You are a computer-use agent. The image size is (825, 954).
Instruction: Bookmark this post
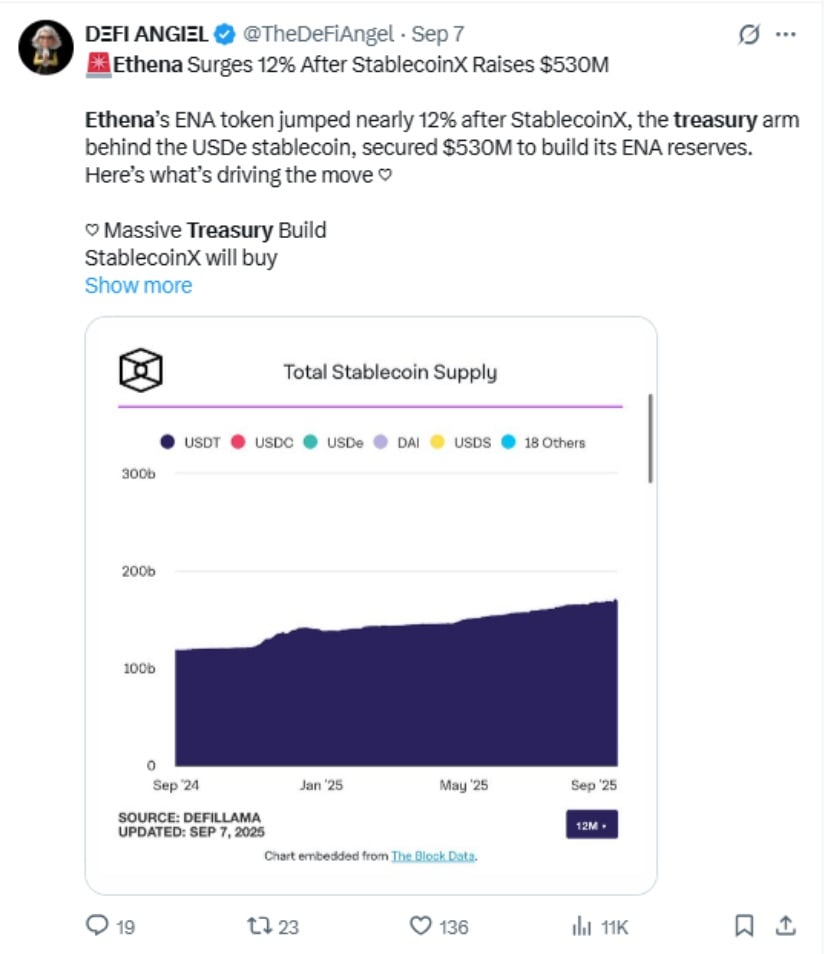pos(744,926)
